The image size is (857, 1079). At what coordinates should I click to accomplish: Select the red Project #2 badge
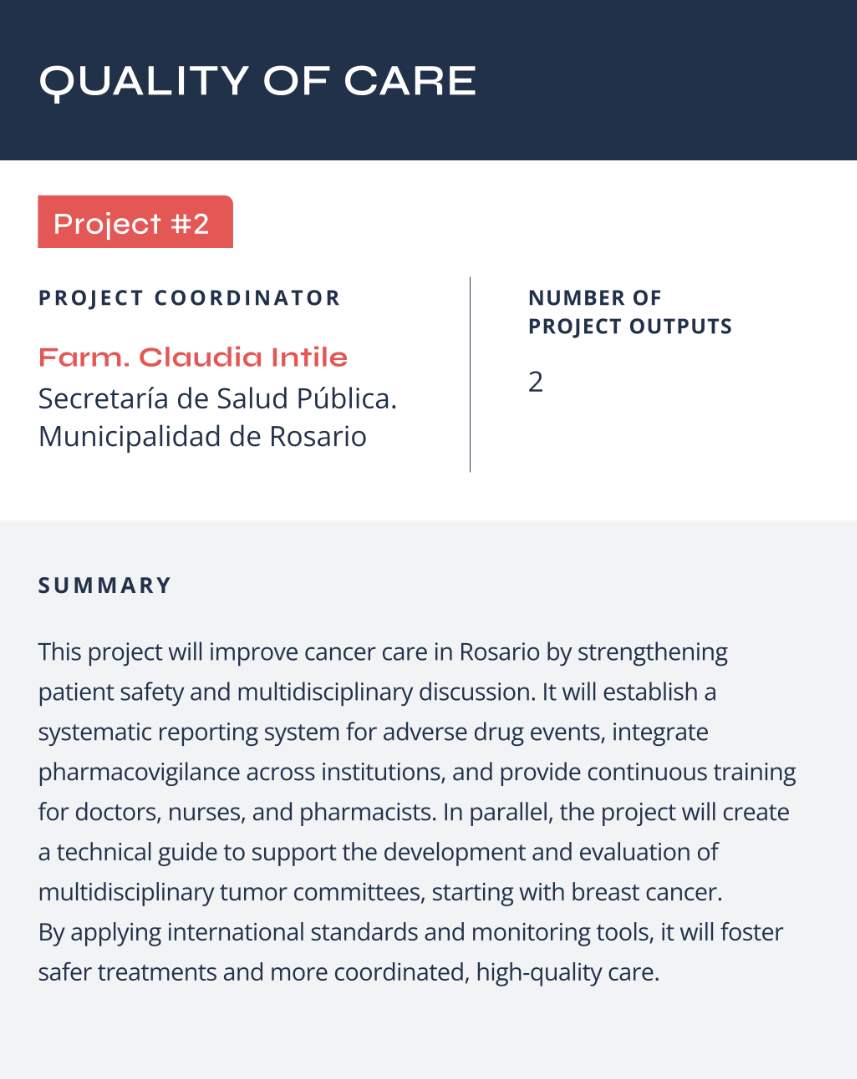click(133, 223)
